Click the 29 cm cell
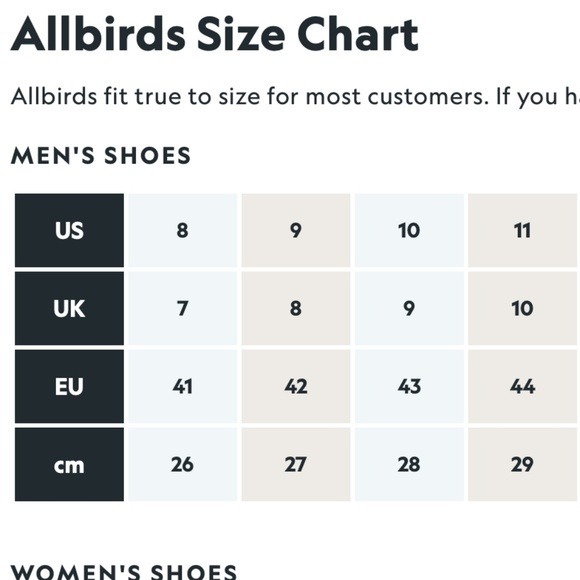The image size is (580, 580). [x=523, y=464]
